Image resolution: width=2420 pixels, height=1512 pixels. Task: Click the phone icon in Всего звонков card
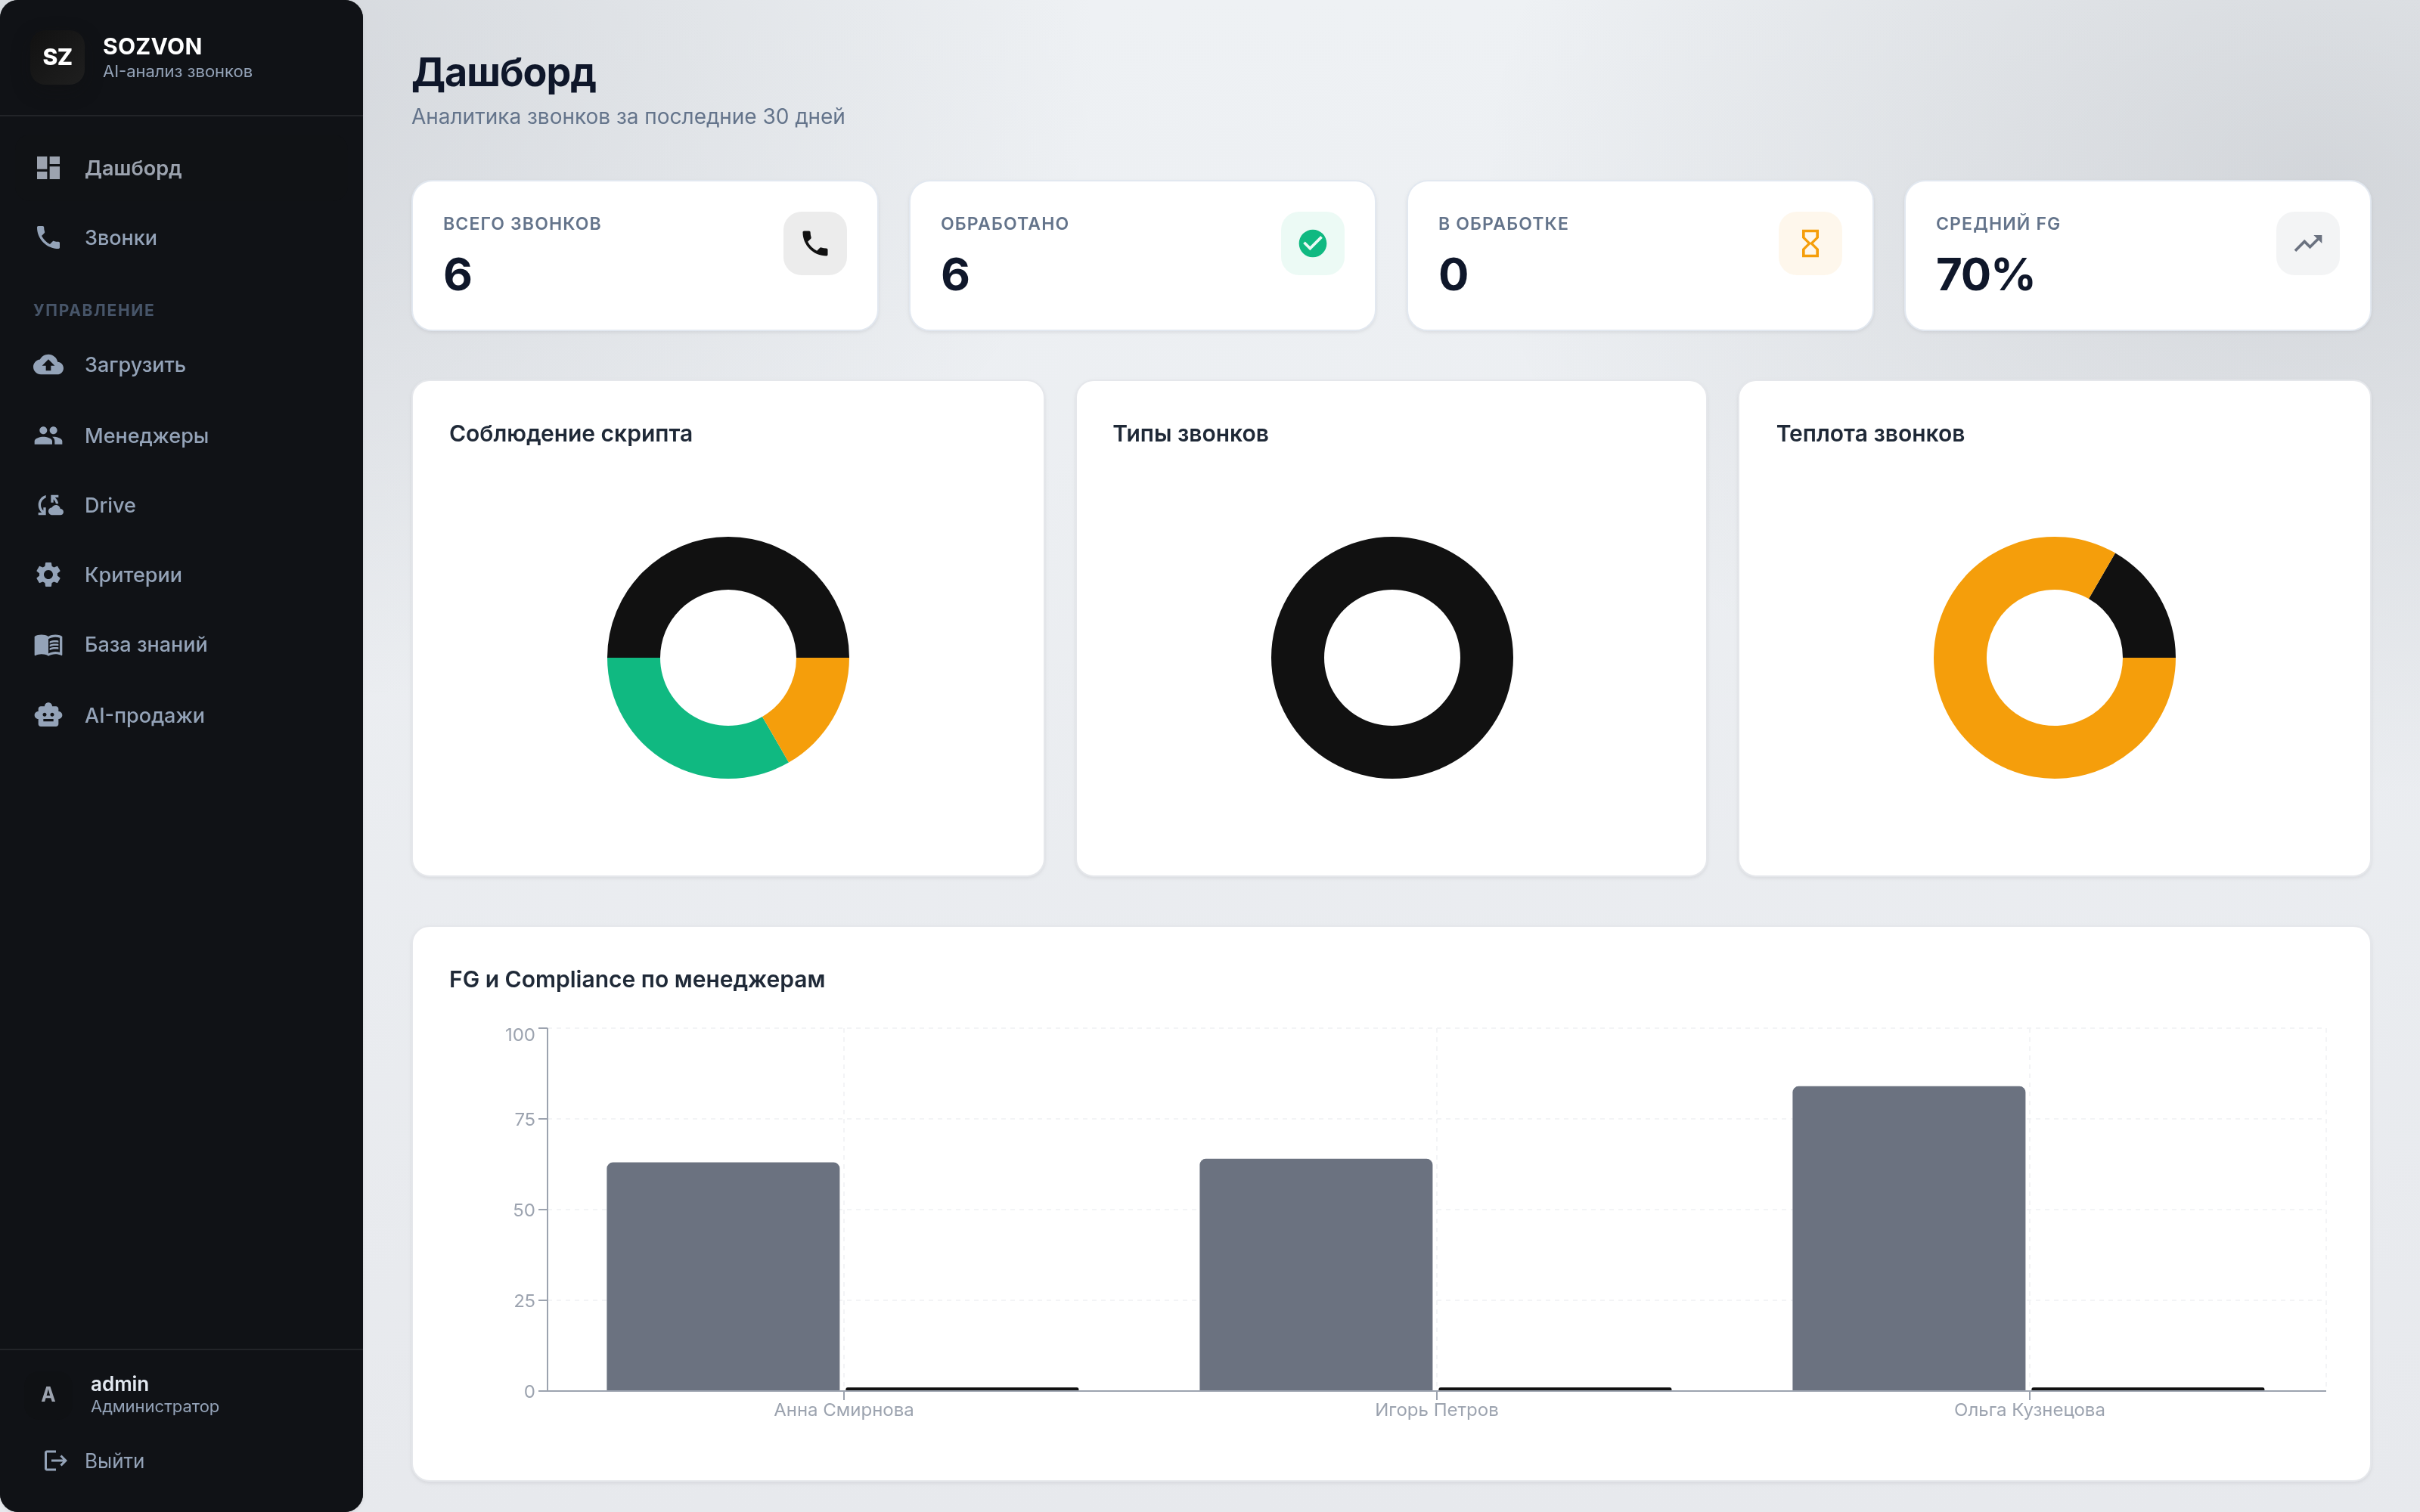pyautogui.click(x=815, y=243)
